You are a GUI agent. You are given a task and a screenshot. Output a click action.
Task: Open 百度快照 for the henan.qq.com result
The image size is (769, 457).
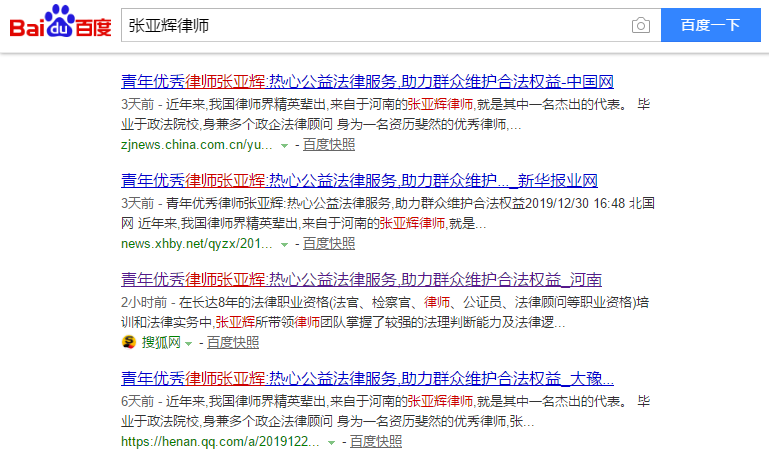tap(376, 441)
